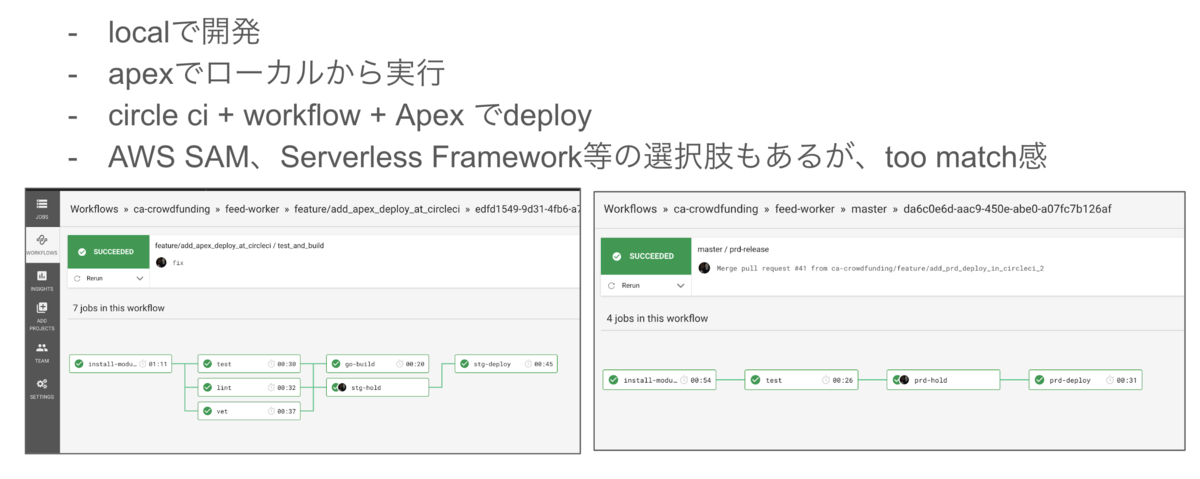The height and width of the screenshot is (479, 1200).
Task: Click the 00:32 duration on the lint job
Action: pyautogui.click(x=287, y=387)
